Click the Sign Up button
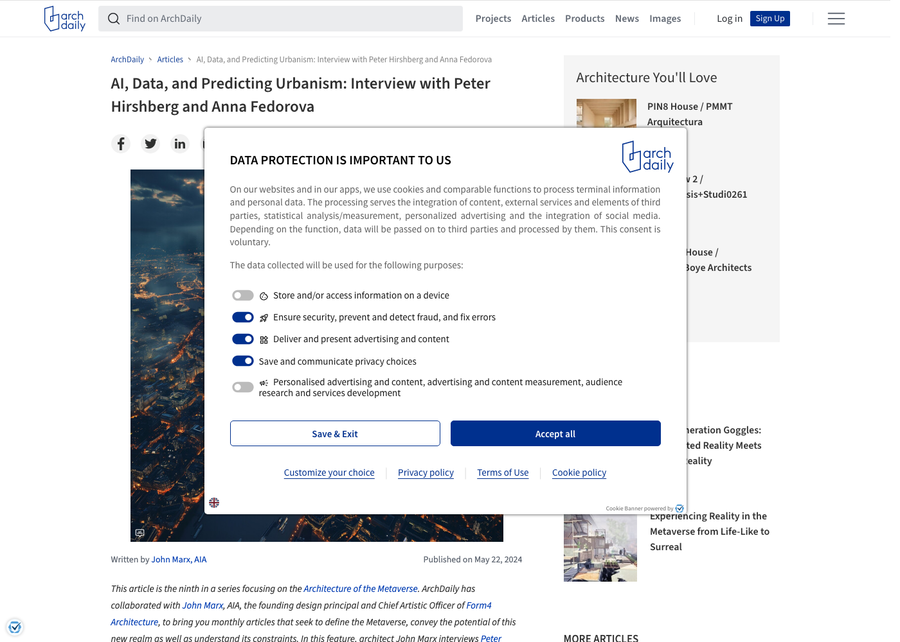The height and width of the screenshot is (642, 900). 770,18
